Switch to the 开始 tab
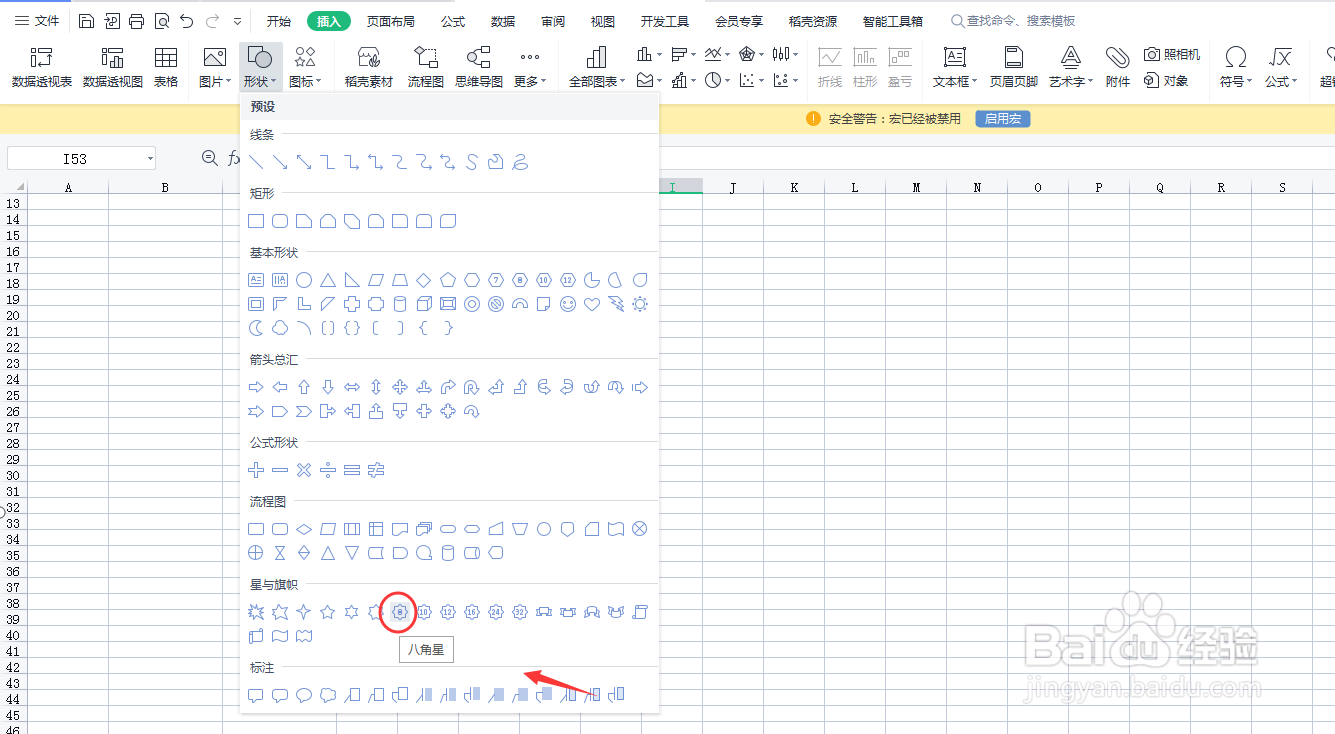Viewport: 1335px width, 734px height. point(279,21)
